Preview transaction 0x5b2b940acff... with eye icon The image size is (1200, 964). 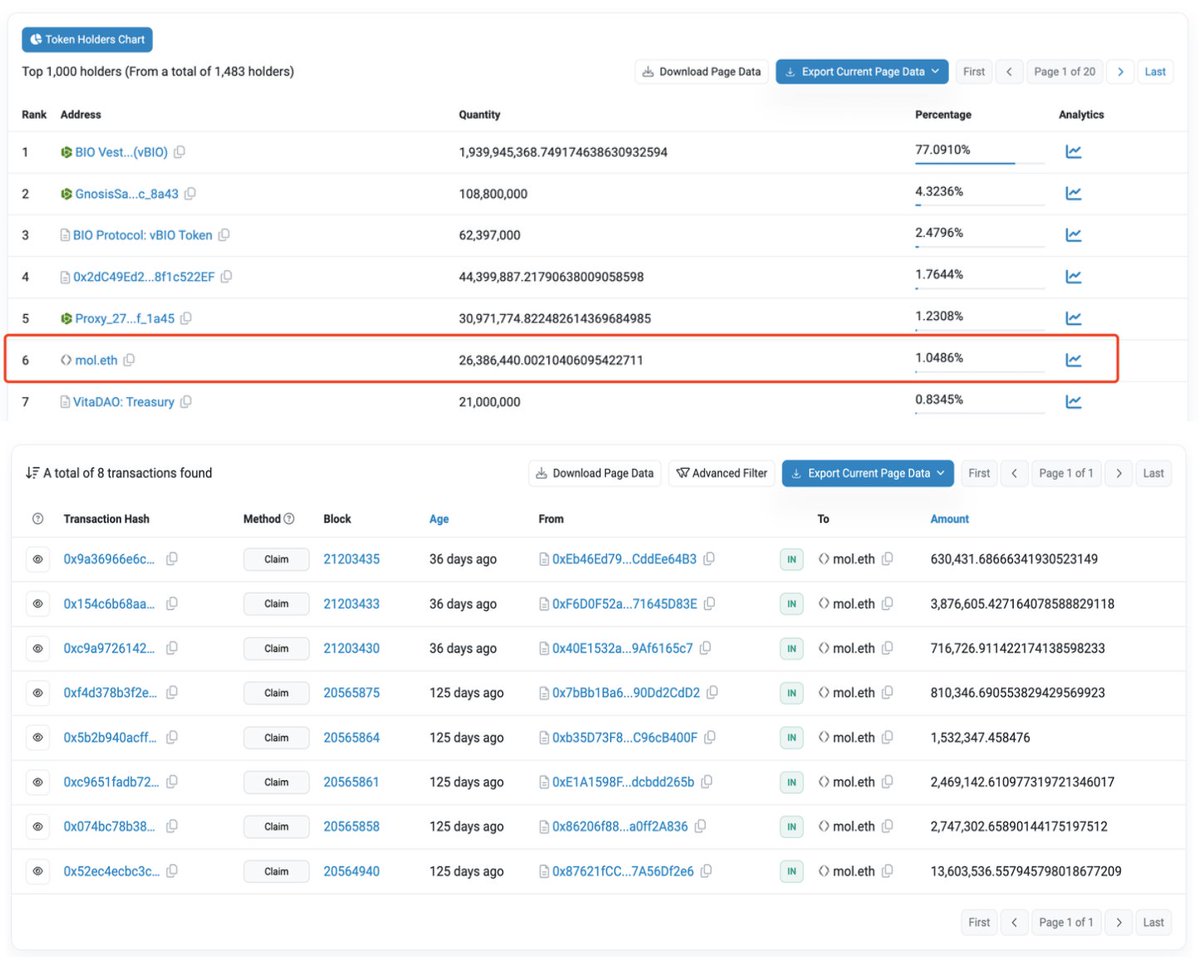[x=38, y=738]
